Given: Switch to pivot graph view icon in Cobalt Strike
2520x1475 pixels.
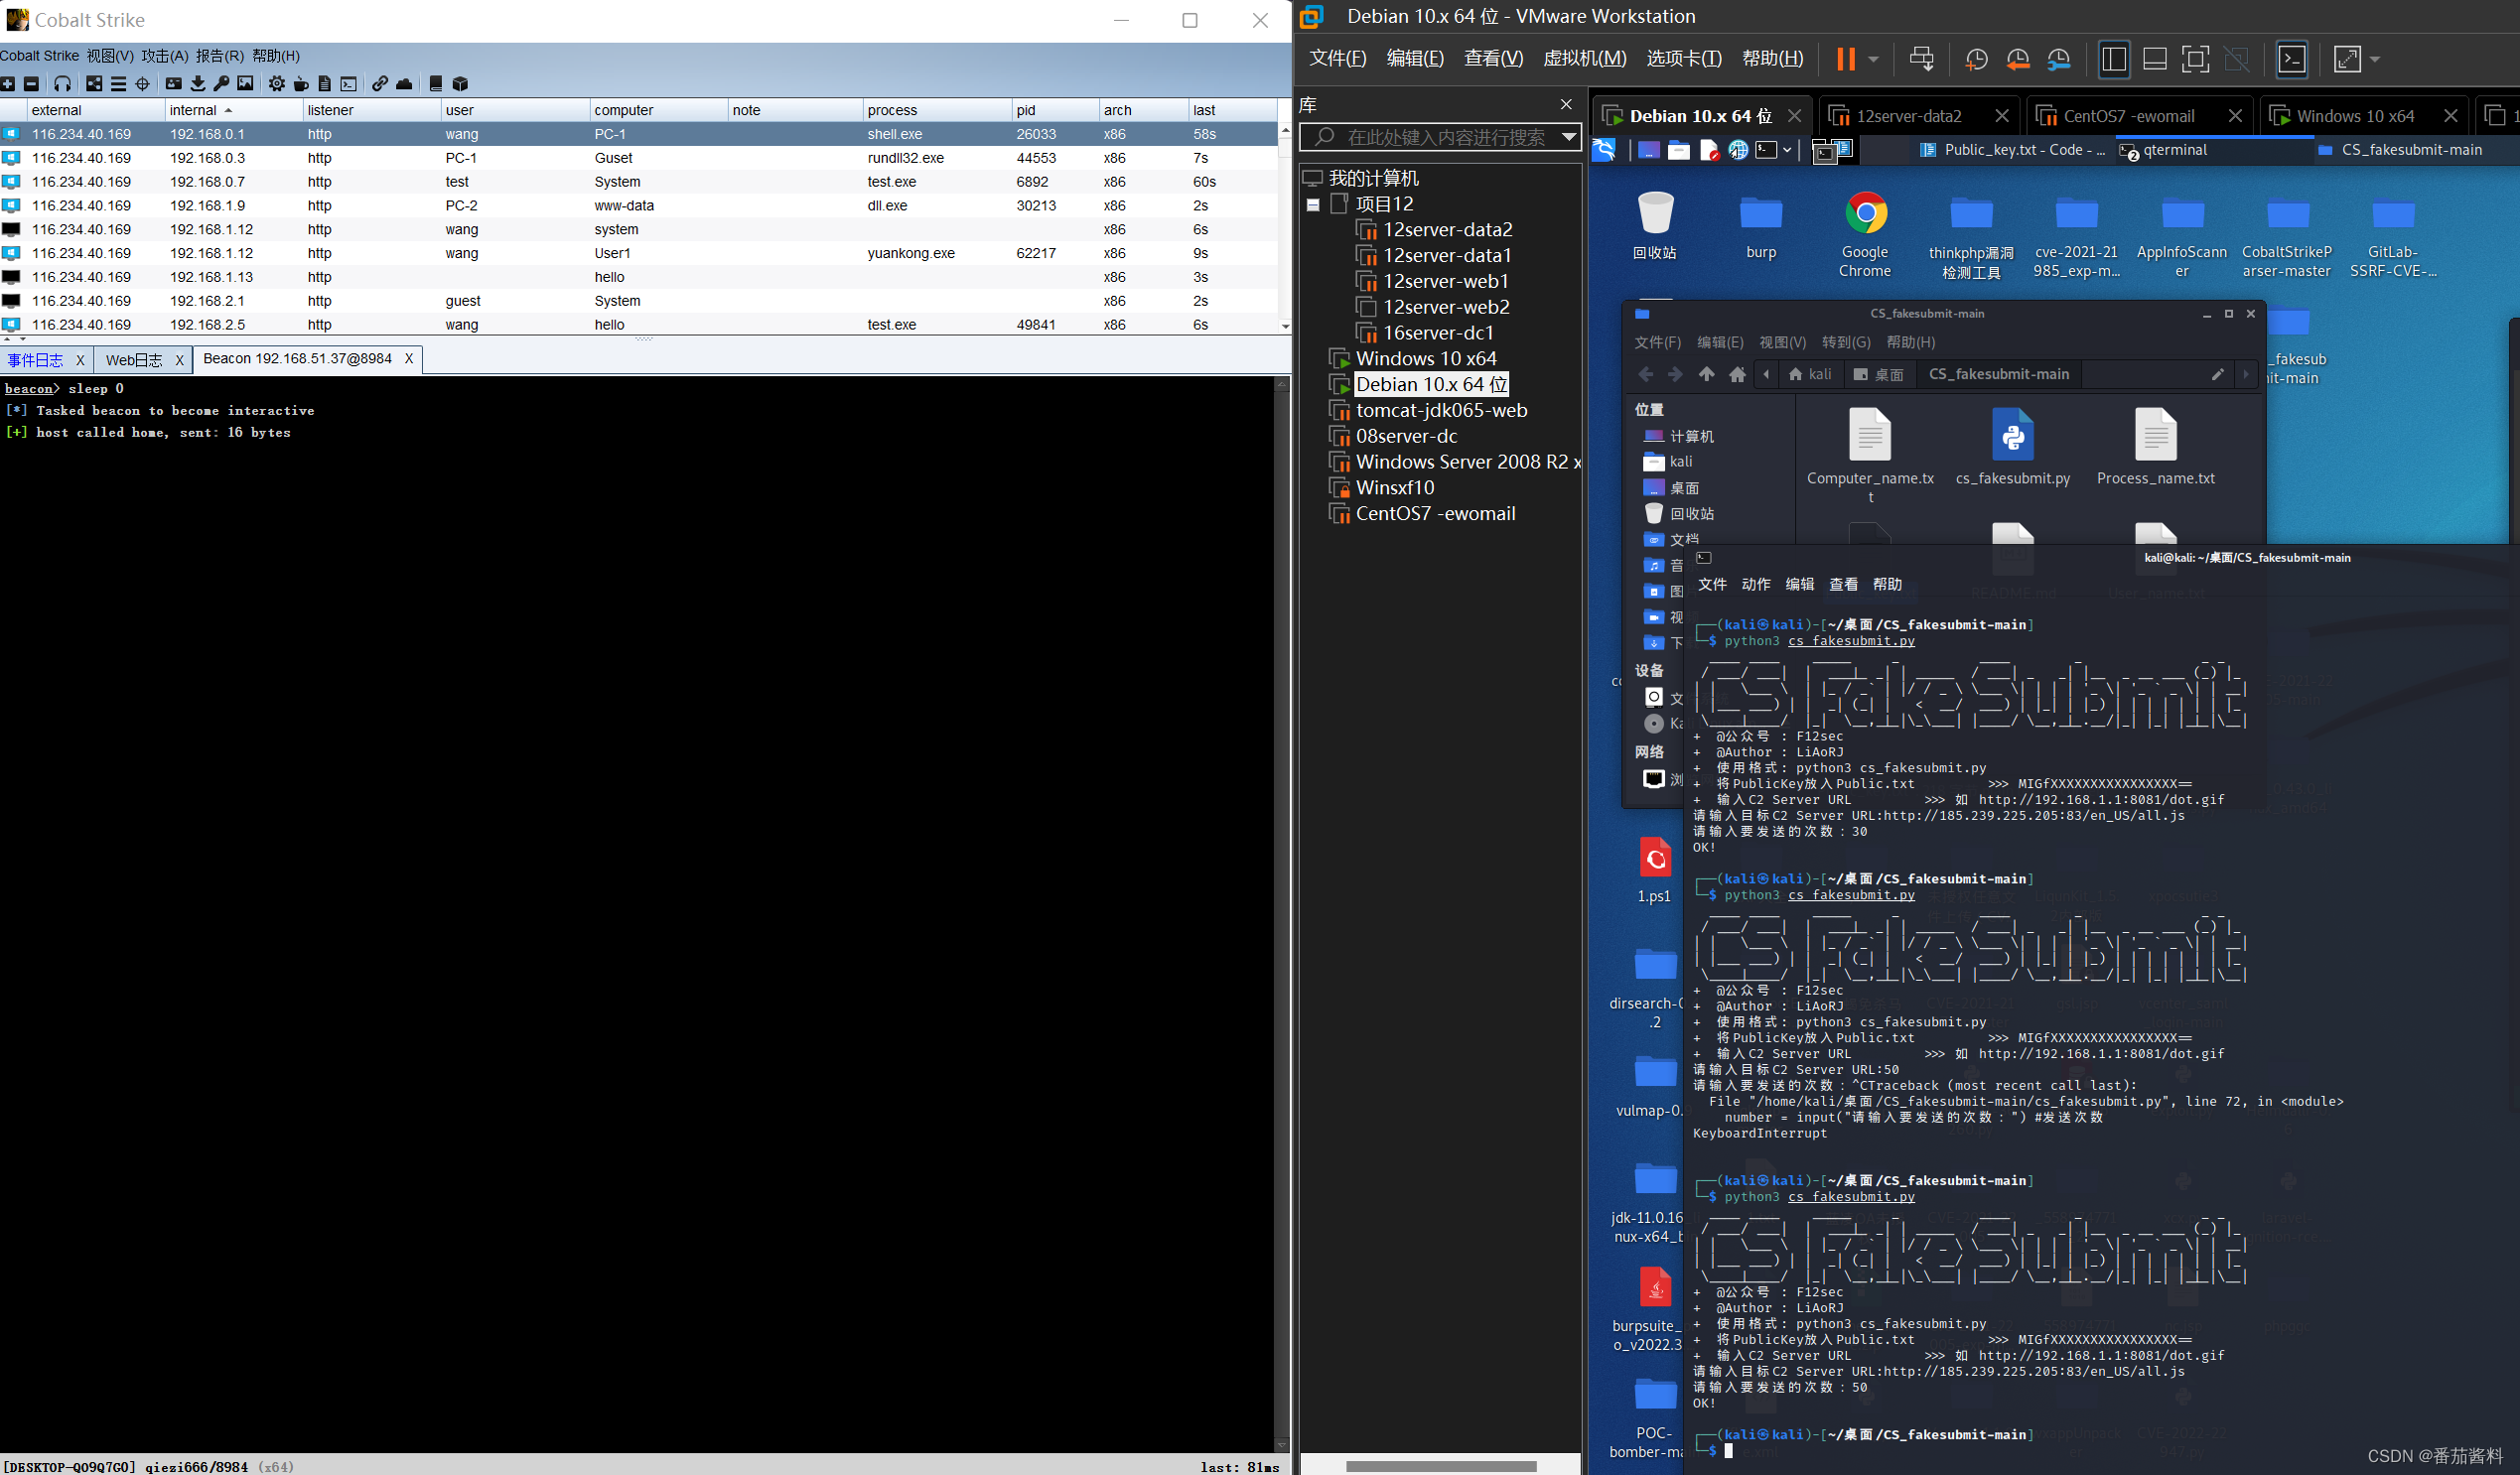Looking at the screenshot, I should pos(94,84).
